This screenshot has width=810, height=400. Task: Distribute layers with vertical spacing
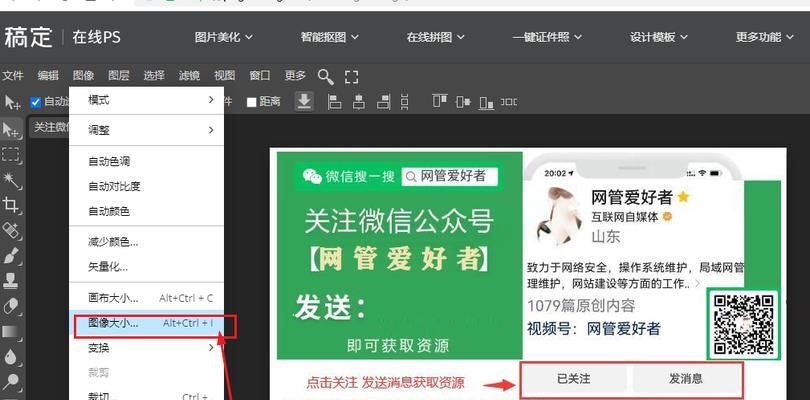pos(404,102)
